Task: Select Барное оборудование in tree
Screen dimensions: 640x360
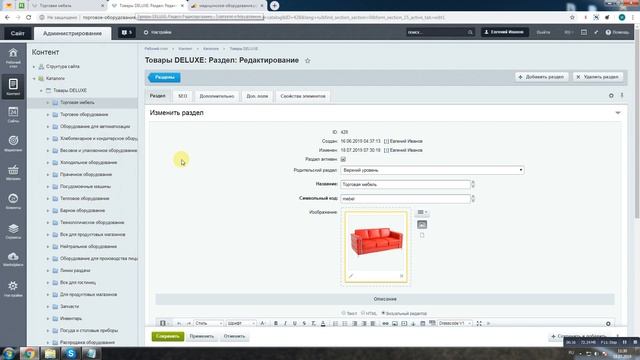Action: tap(82, 211)
